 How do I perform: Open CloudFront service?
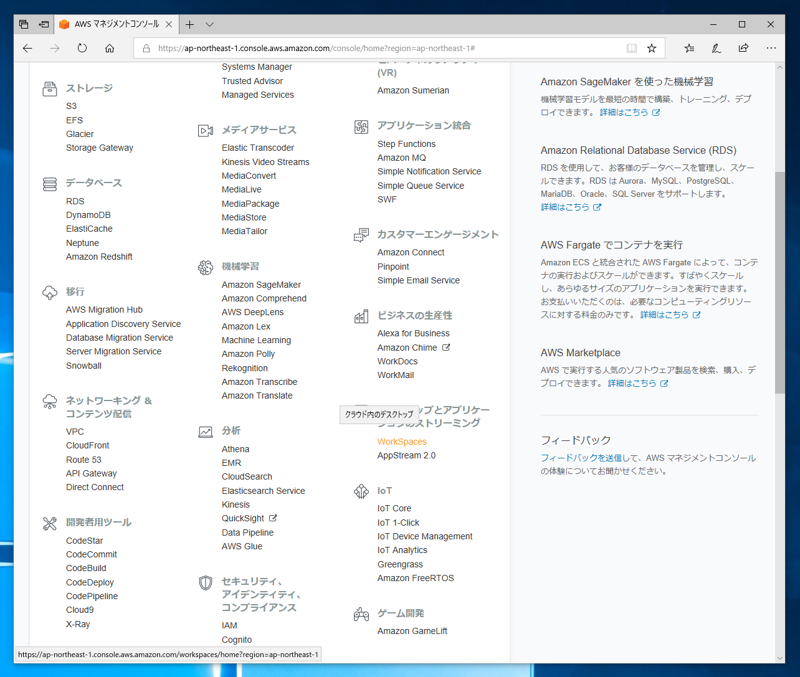point(88,445)
